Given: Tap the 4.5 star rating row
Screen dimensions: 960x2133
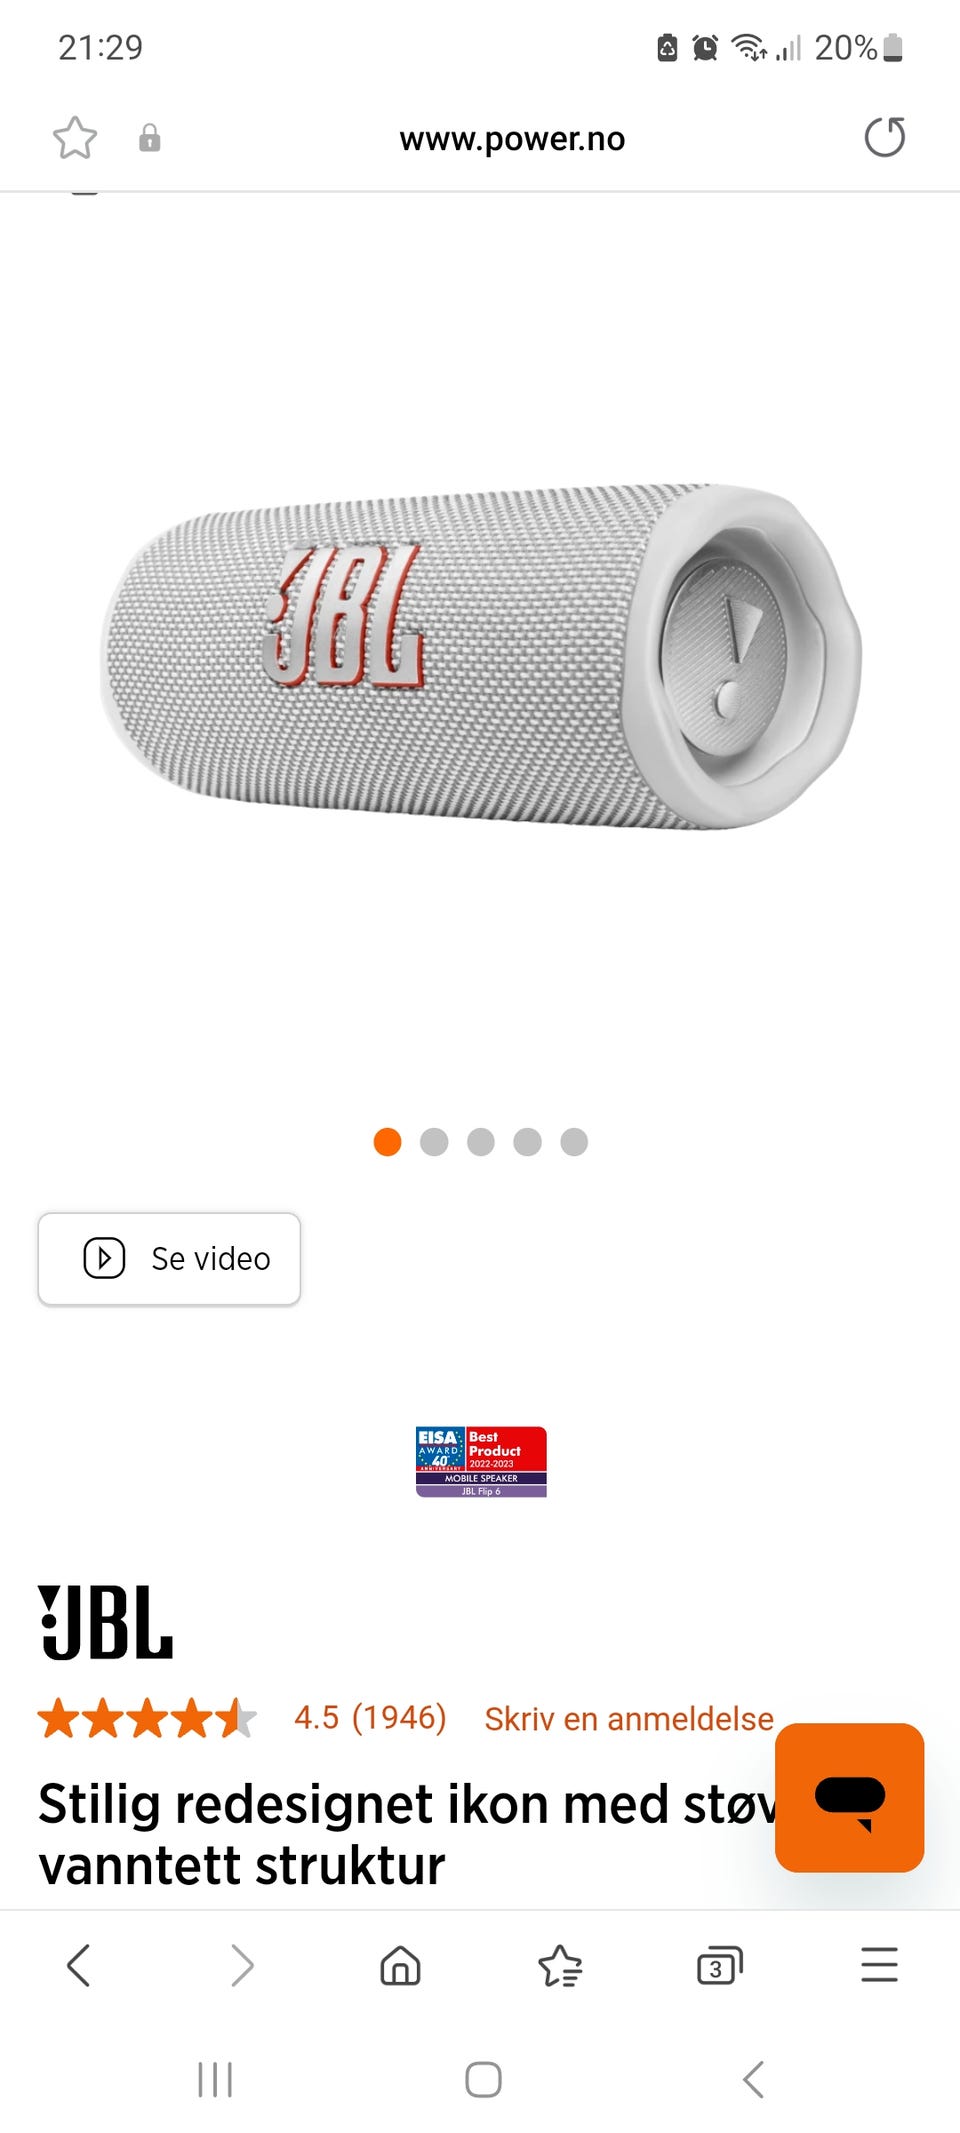Looking at the screenshot, I should 242,1718.
